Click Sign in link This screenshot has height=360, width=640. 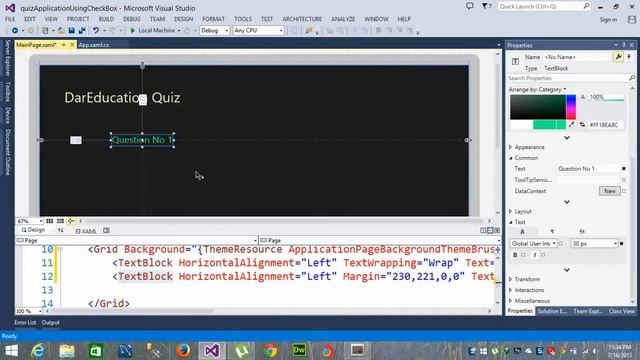coord(608,20)
